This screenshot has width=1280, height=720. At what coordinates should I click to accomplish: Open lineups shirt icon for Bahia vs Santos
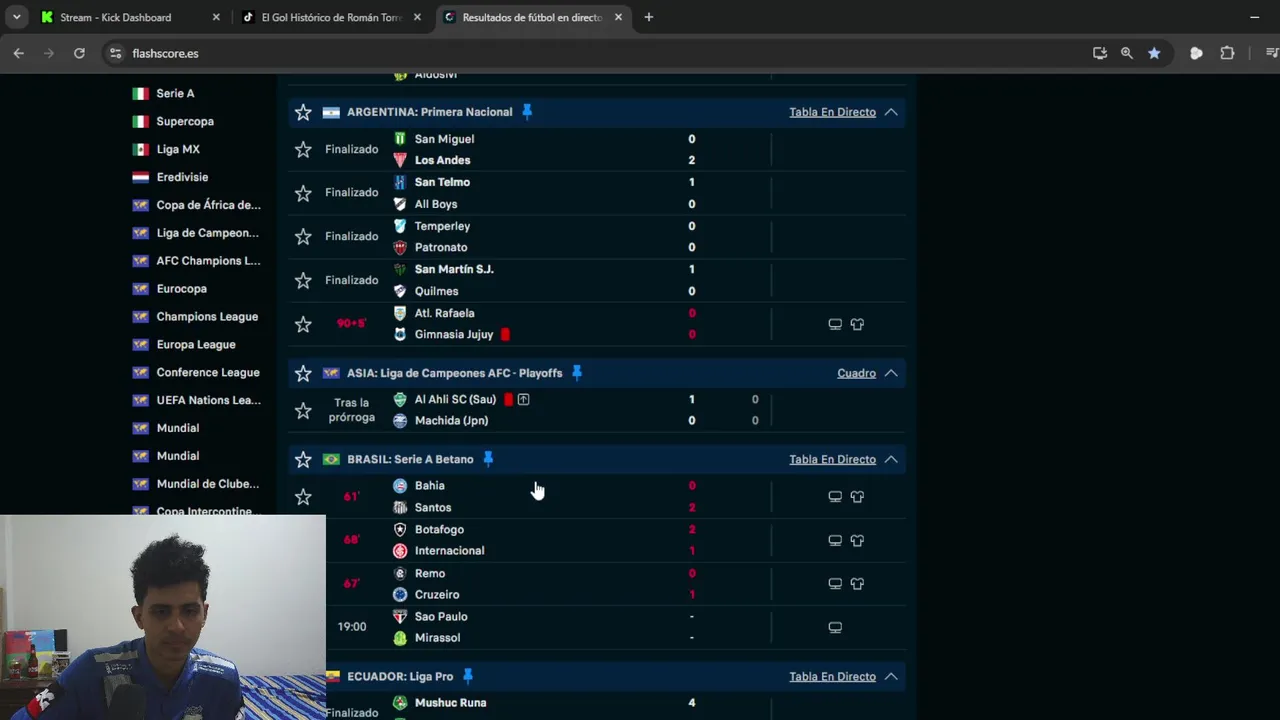pos(857,497)
